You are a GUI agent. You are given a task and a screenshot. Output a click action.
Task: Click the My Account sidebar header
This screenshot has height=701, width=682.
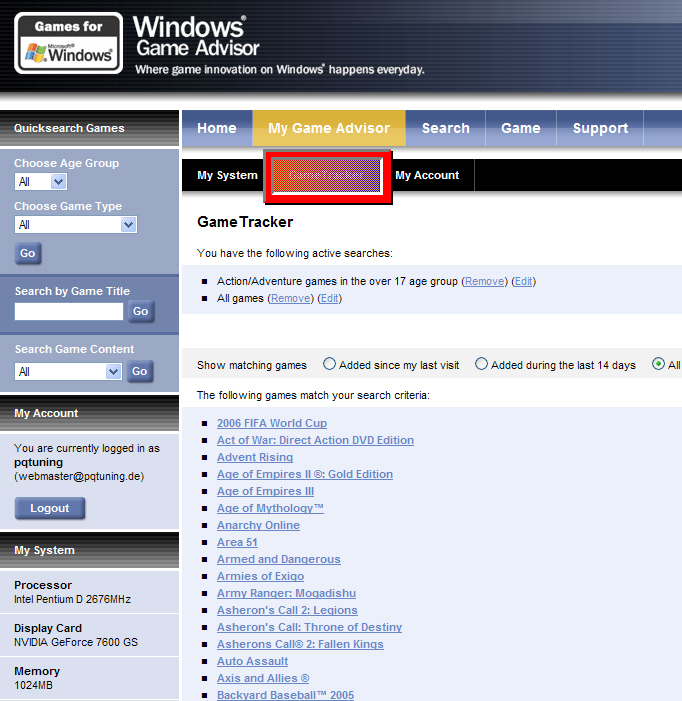point(89,413)
